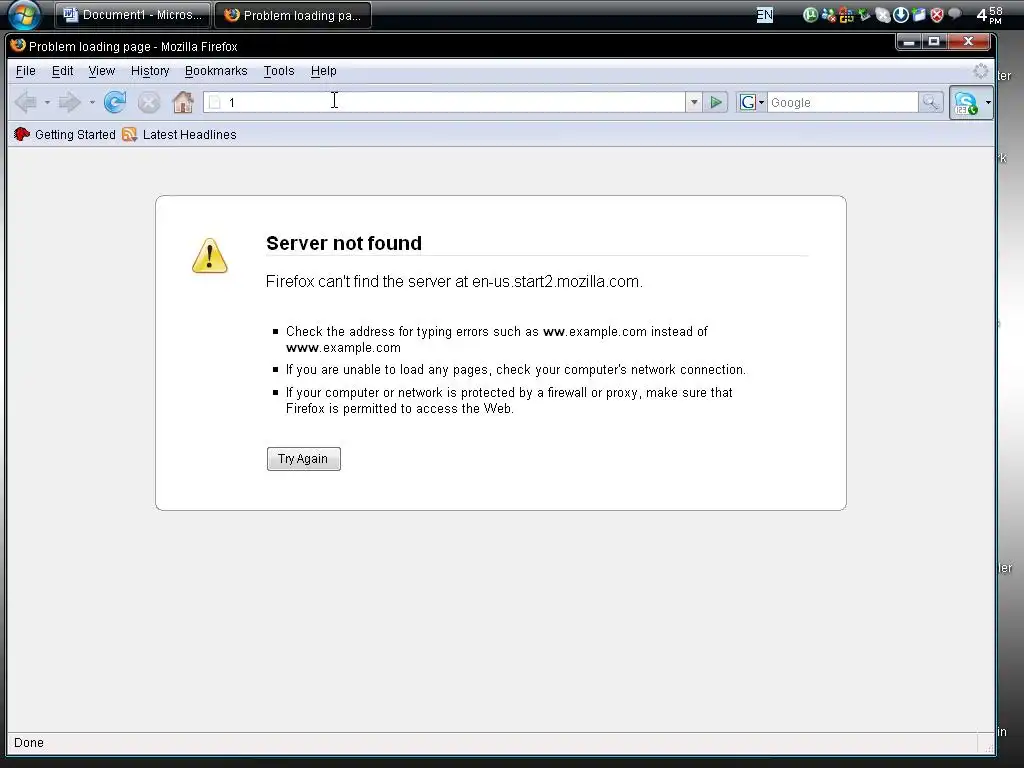Open the Getting Started bookmark
This screenshot has width=1024, height=768.
tap(65, 135)
